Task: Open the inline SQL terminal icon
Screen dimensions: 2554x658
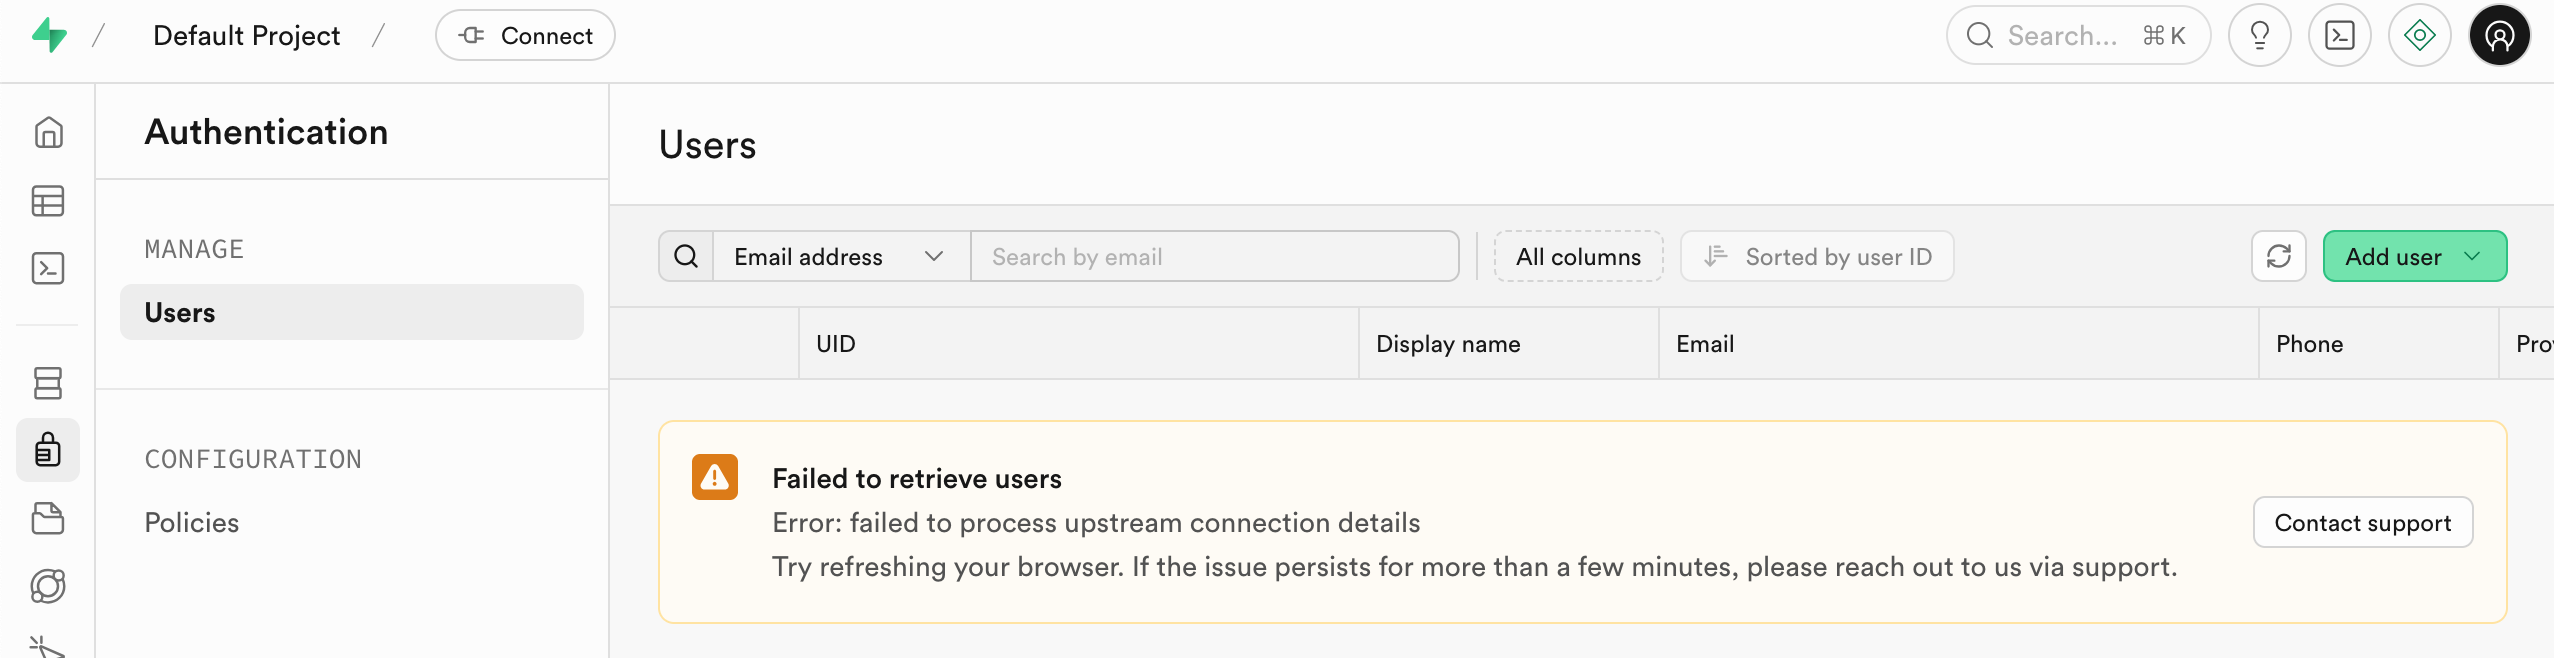Action: pyautogui.click(x=2339, y=36)
